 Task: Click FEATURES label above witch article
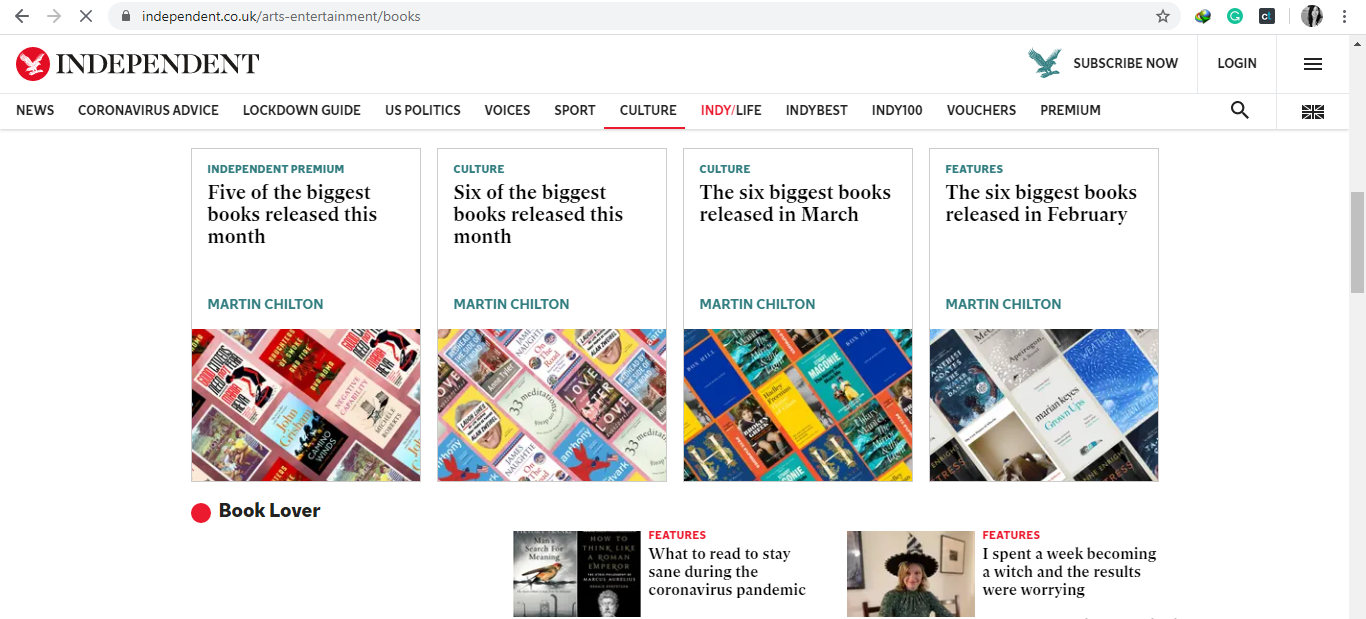(x=1011, y=535)
